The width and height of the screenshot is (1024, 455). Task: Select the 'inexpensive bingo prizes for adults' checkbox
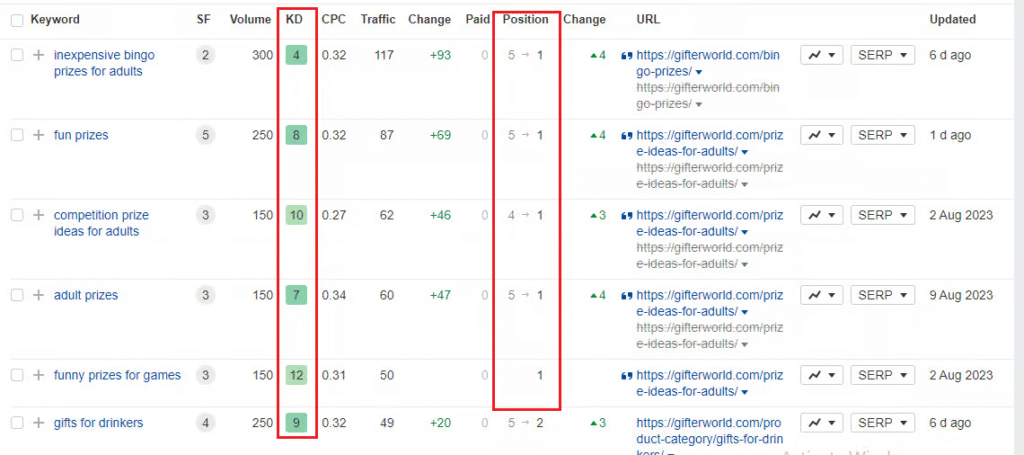[17, 55]
